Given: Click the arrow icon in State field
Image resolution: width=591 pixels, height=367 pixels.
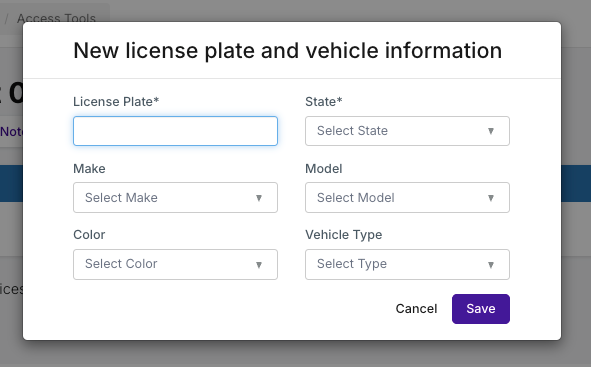Looking at the screenshot, I should coord(491,131).
